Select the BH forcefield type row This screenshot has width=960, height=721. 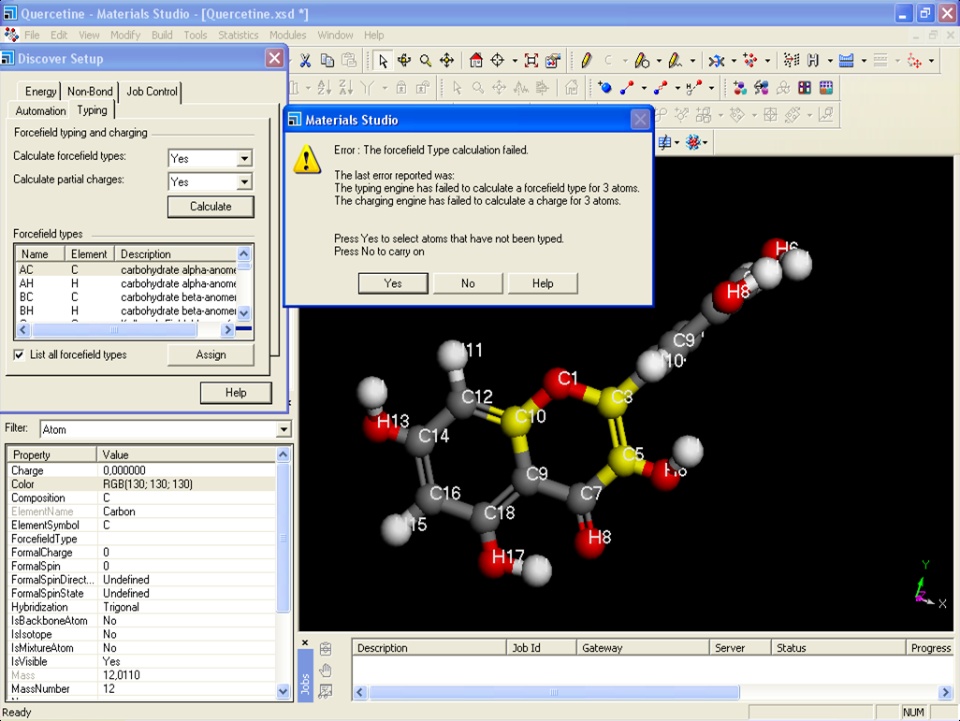126,311
